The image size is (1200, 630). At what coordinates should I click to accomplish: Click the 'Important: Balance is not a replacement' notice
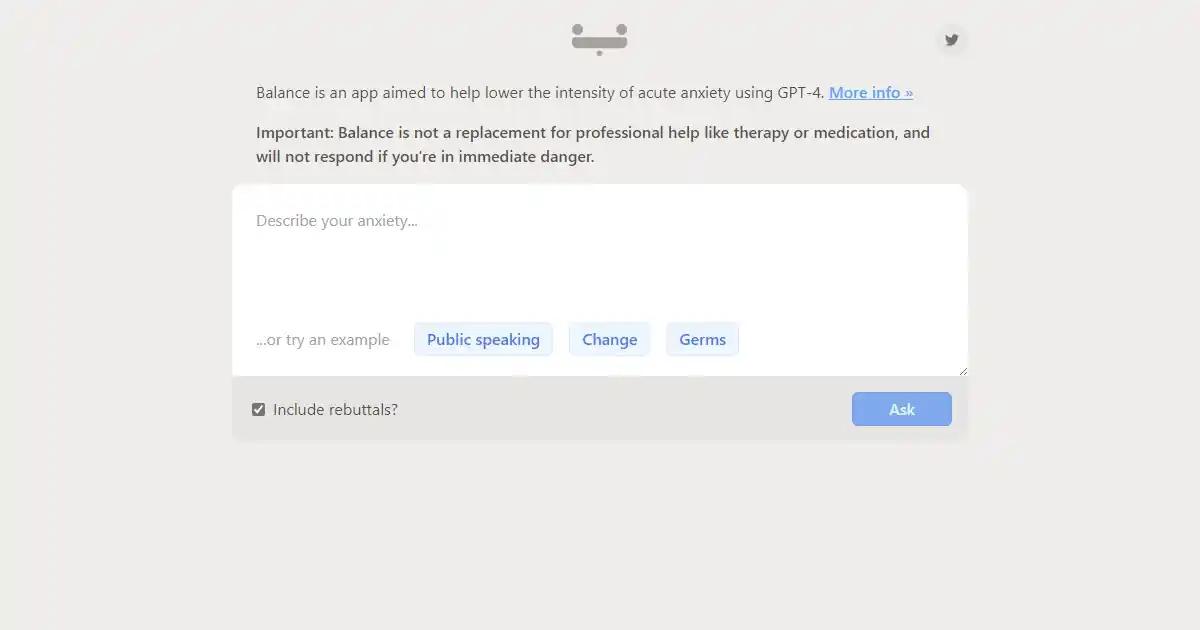click(x=593, y=144)
